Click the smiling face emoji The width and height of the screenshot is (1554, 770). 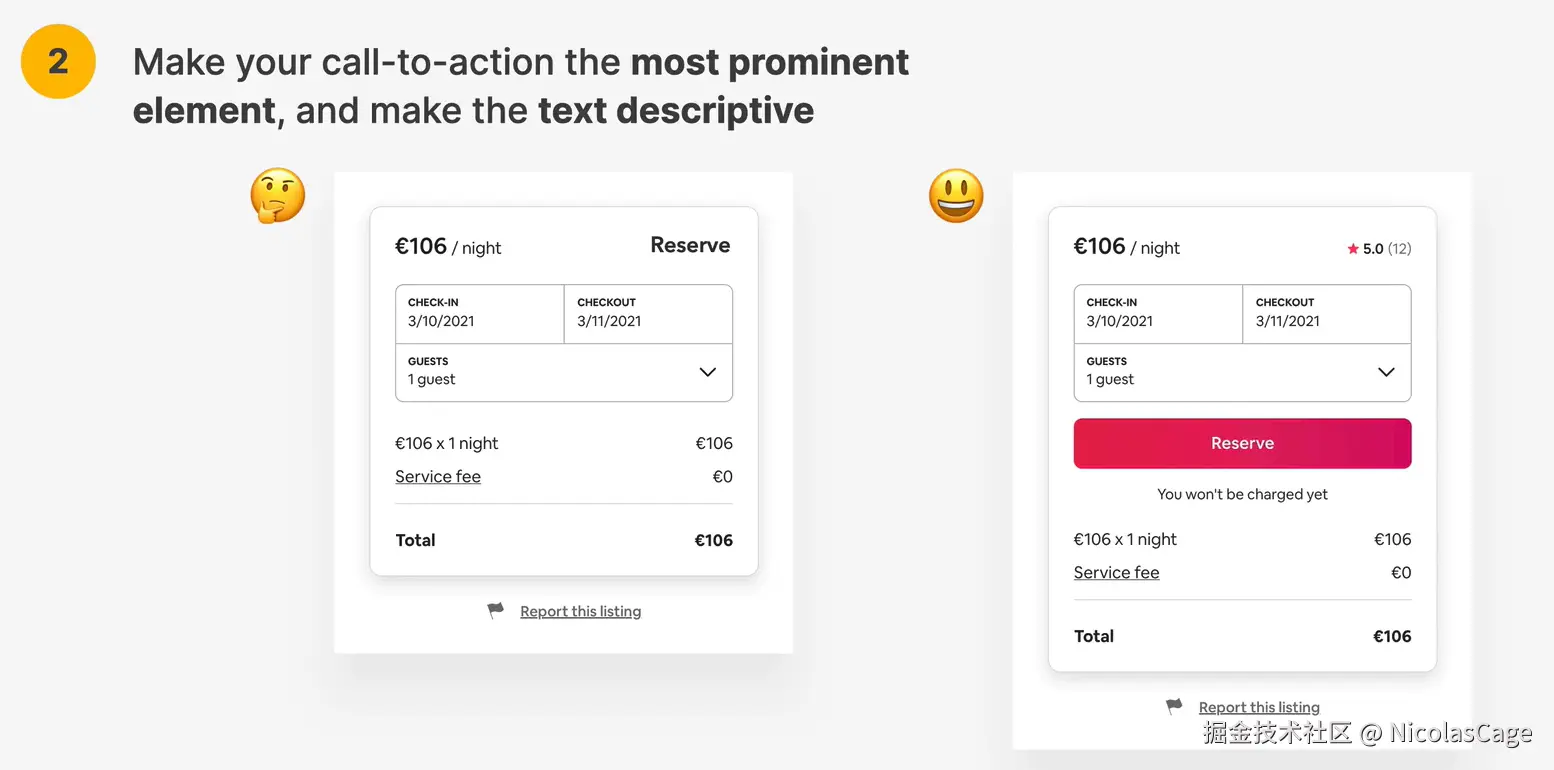click(x=956, y=195)
